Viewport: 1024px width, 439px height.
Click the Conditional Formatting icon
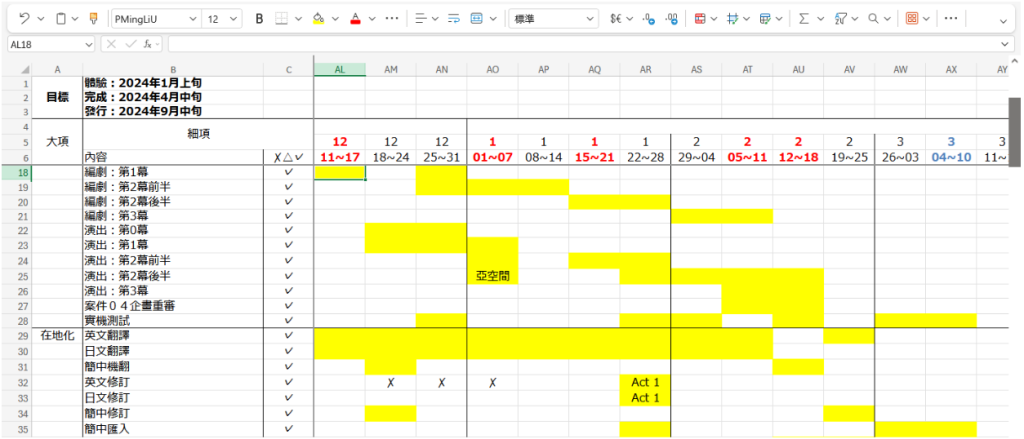click(x=698, y=18)
